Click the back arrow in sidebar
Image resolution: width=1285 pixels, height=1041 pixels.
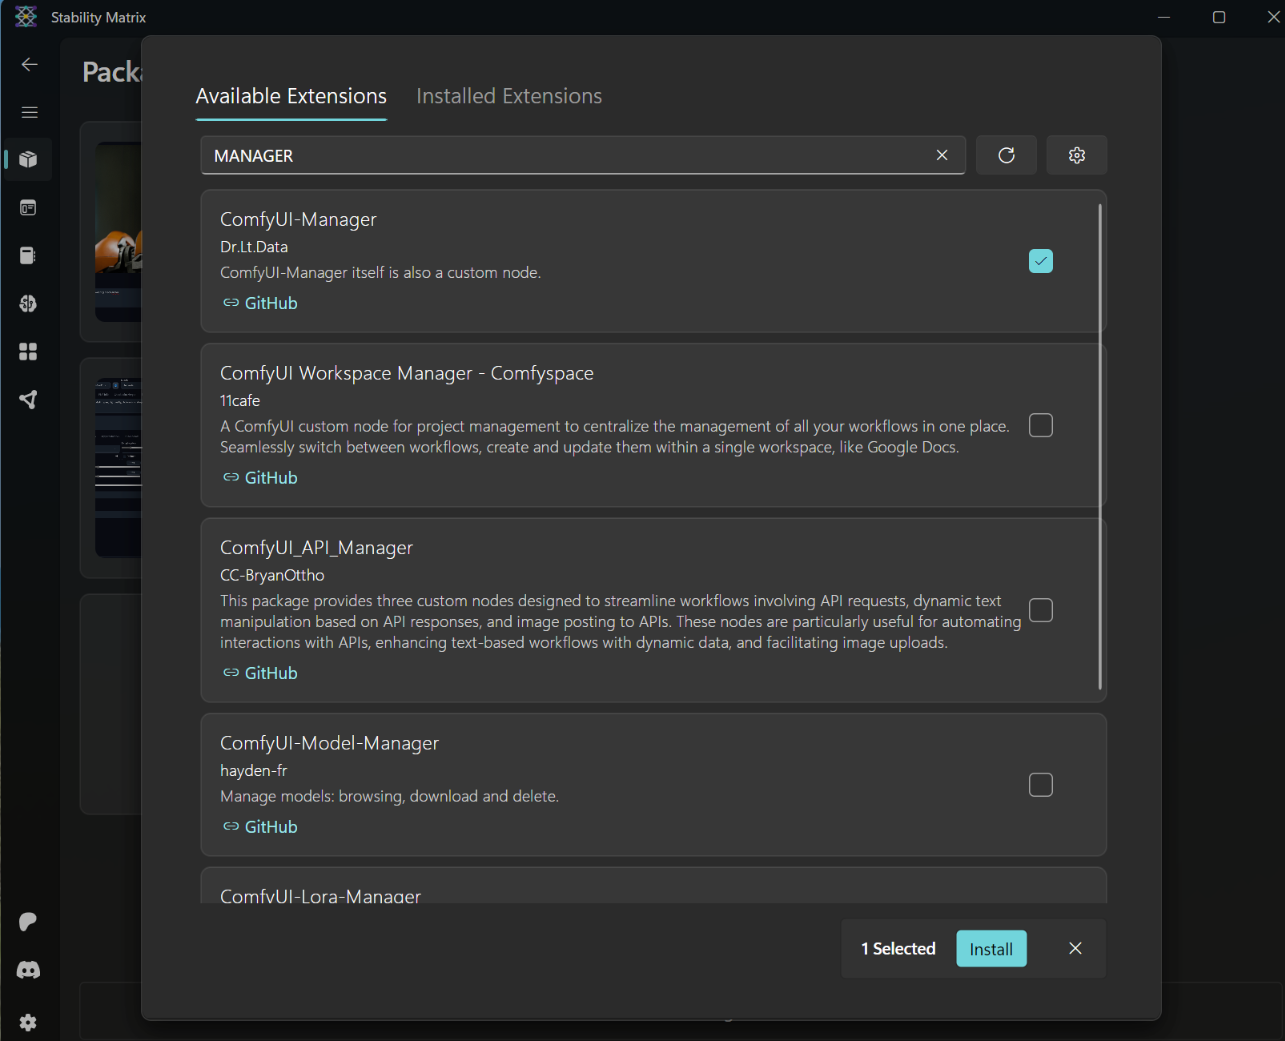tap(29, 64)
